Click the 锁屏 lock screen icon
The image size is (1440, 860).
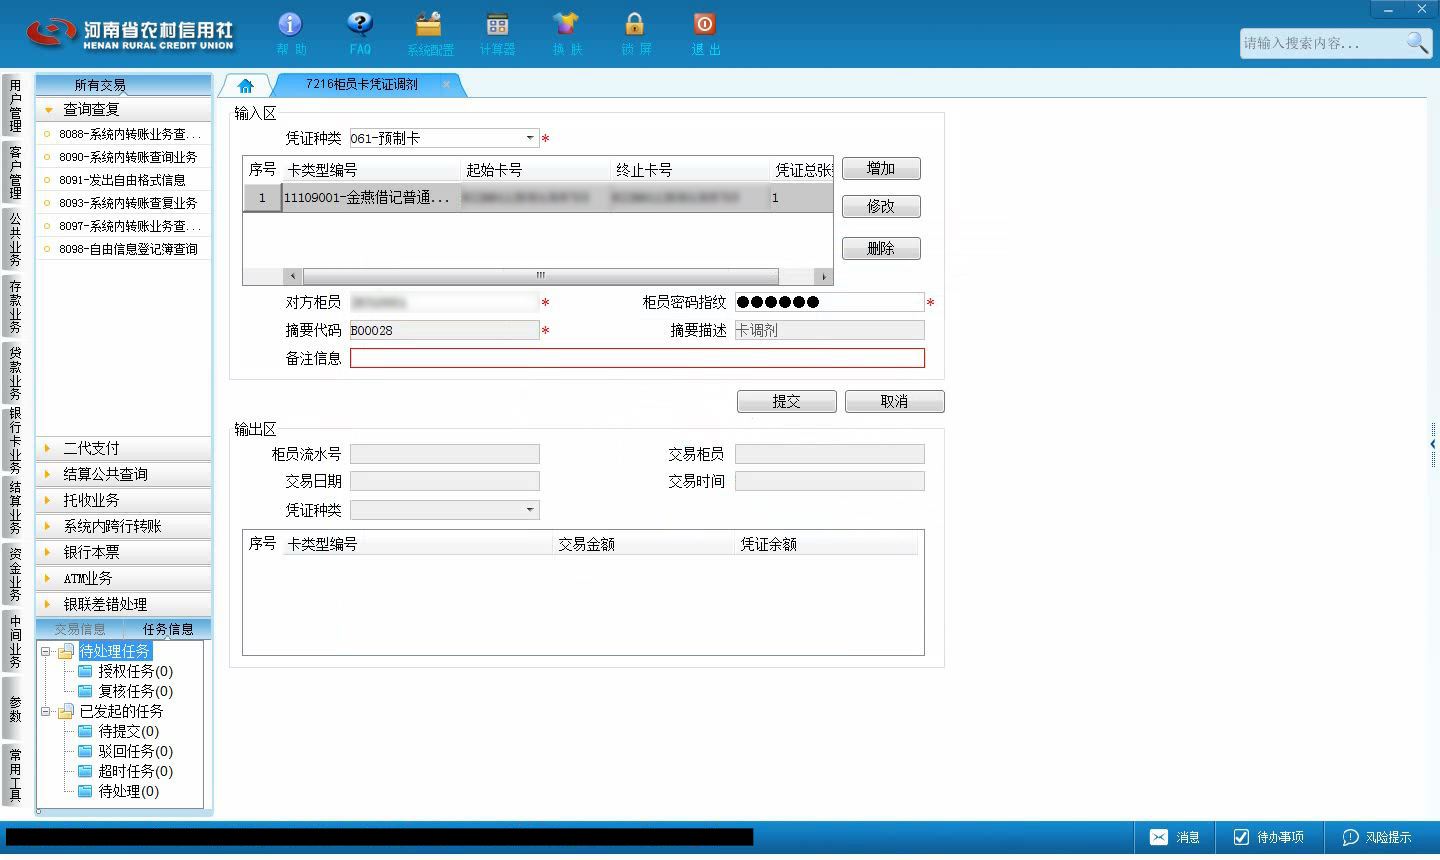pyautogui.click(x=635, y=33)
